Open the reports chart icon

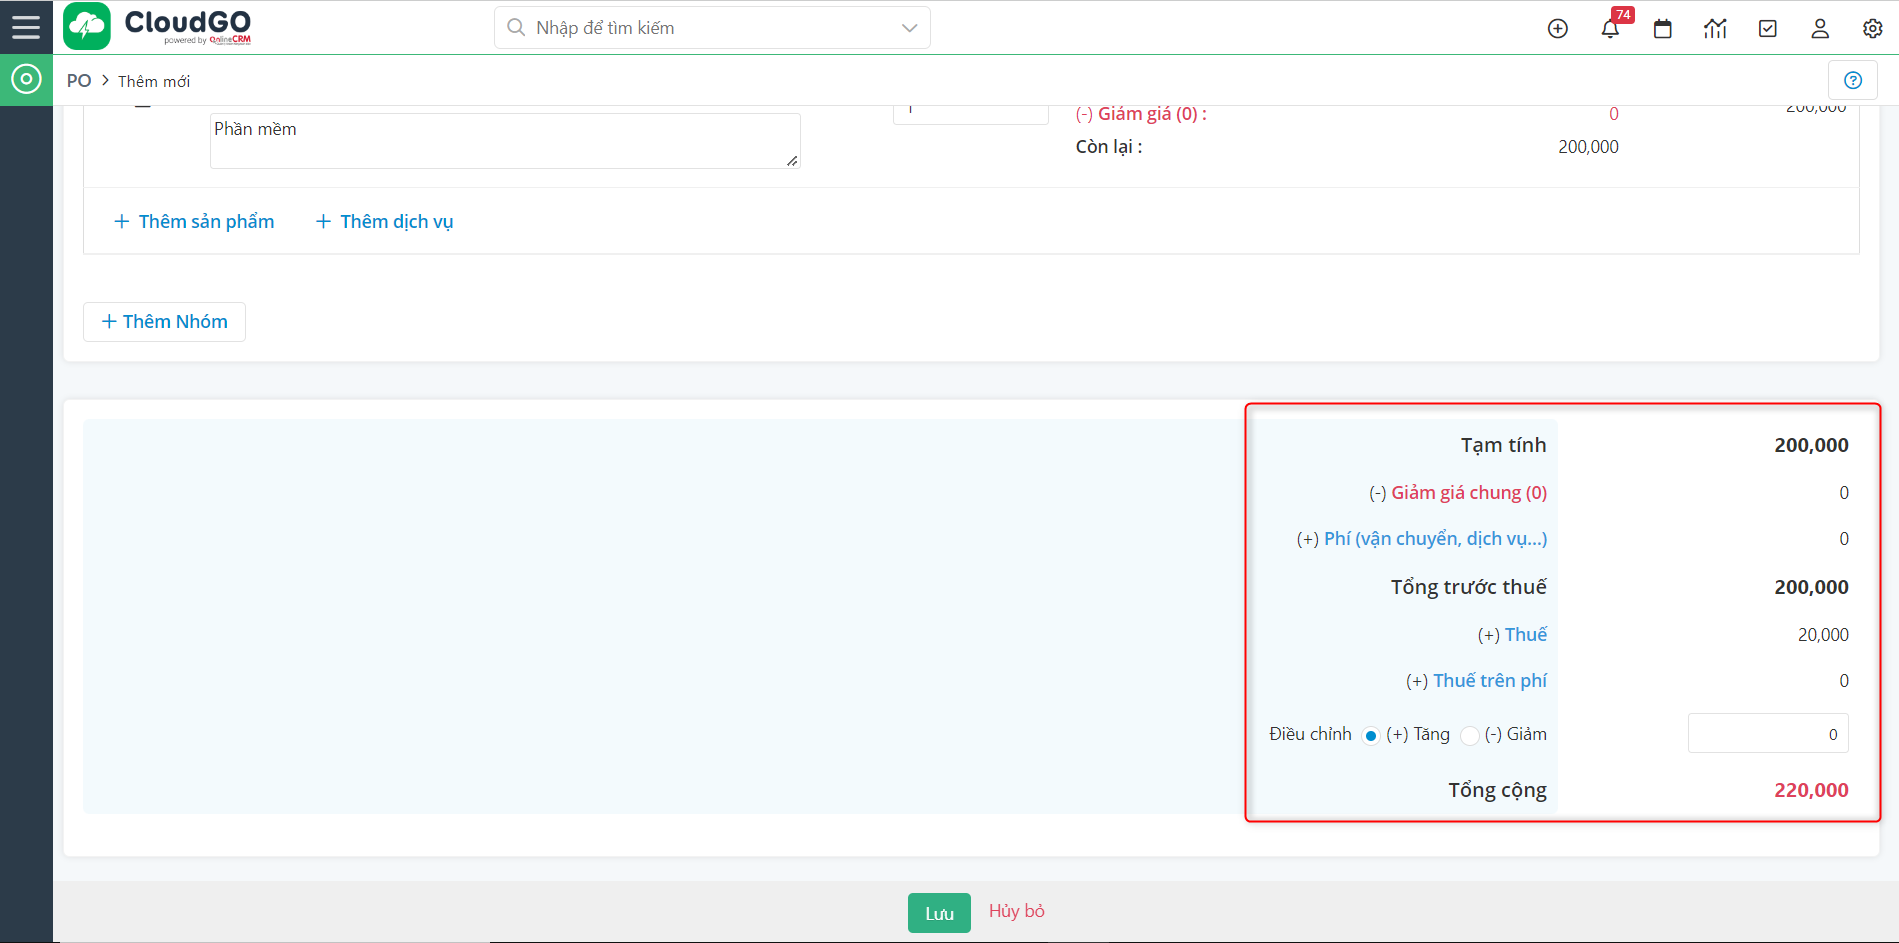tap(1715, 29)
